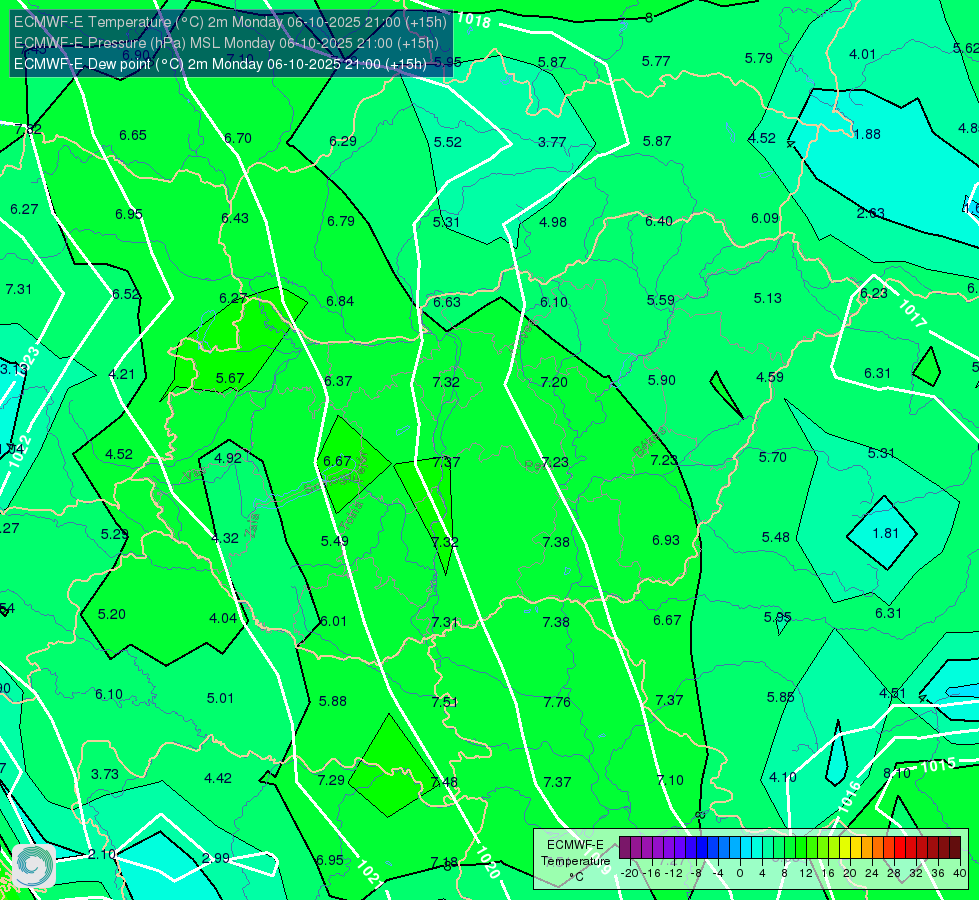Click the temperature value '3.73'
The image size is (979, 900).
105,774
